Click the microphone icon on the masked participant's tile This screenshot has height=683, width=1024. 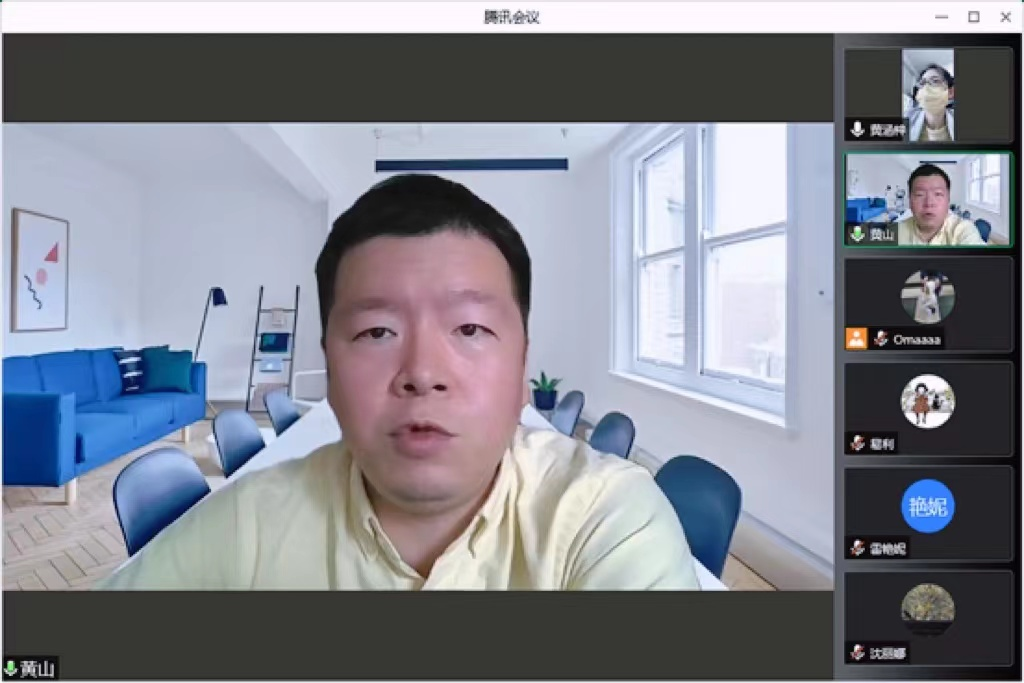[x=857, y=130]
